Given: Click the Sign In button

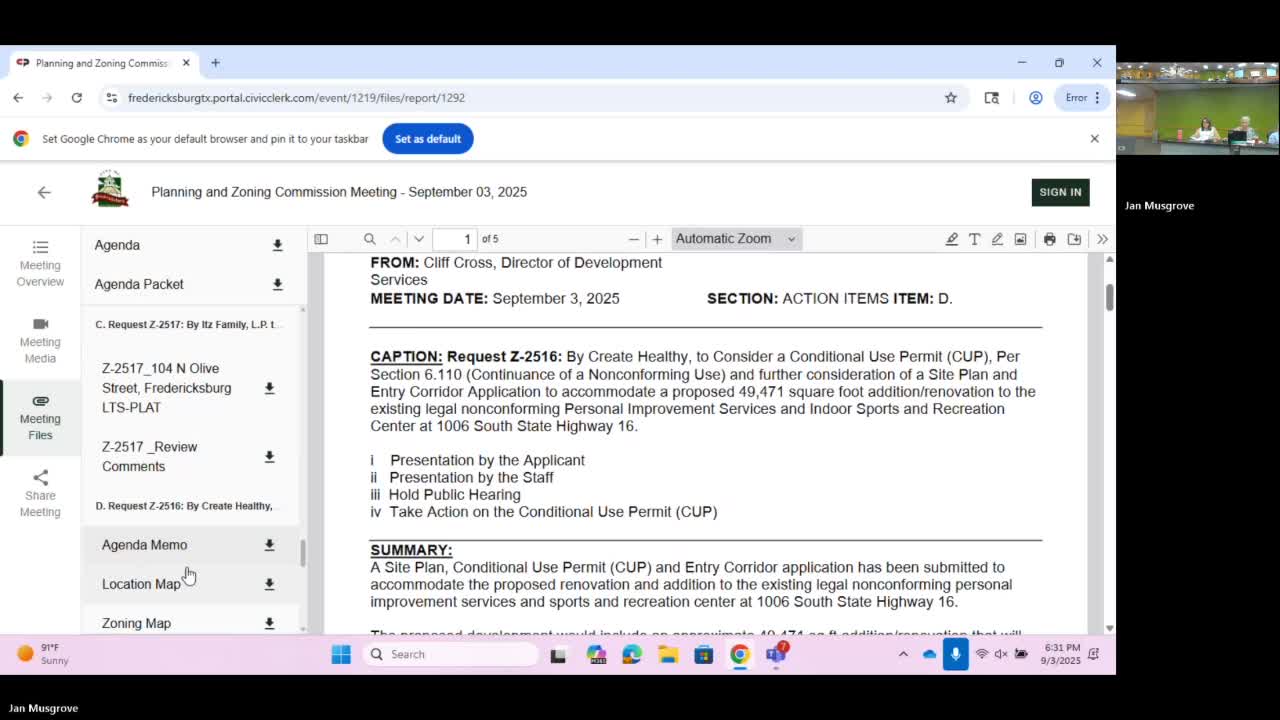Looking at the screenshot, I should pos(1060,192).
